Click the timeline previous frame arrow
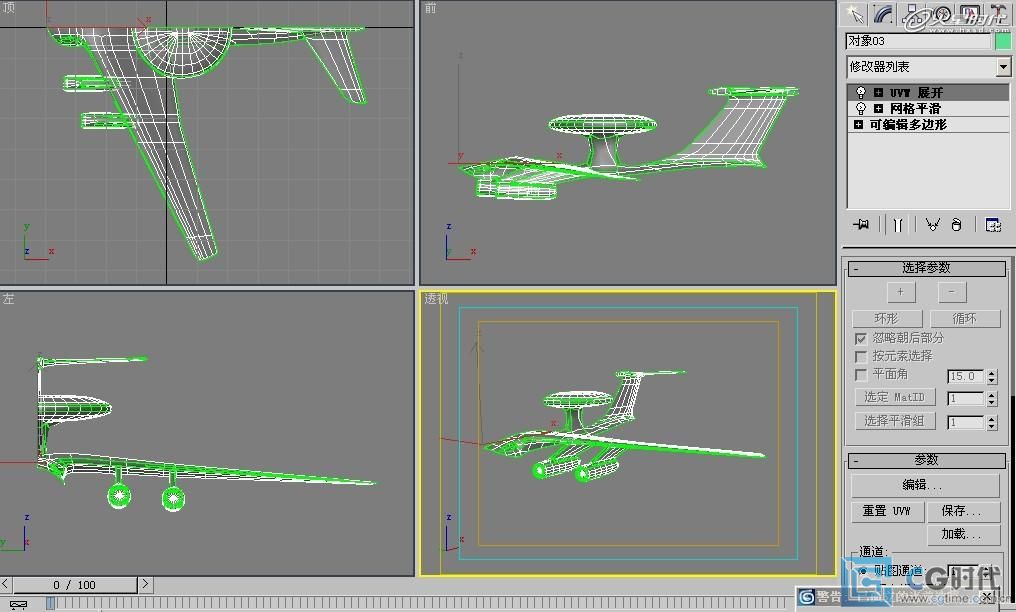Image resolution: width=1016 pixels, height=612 pixels. (5, 584)
